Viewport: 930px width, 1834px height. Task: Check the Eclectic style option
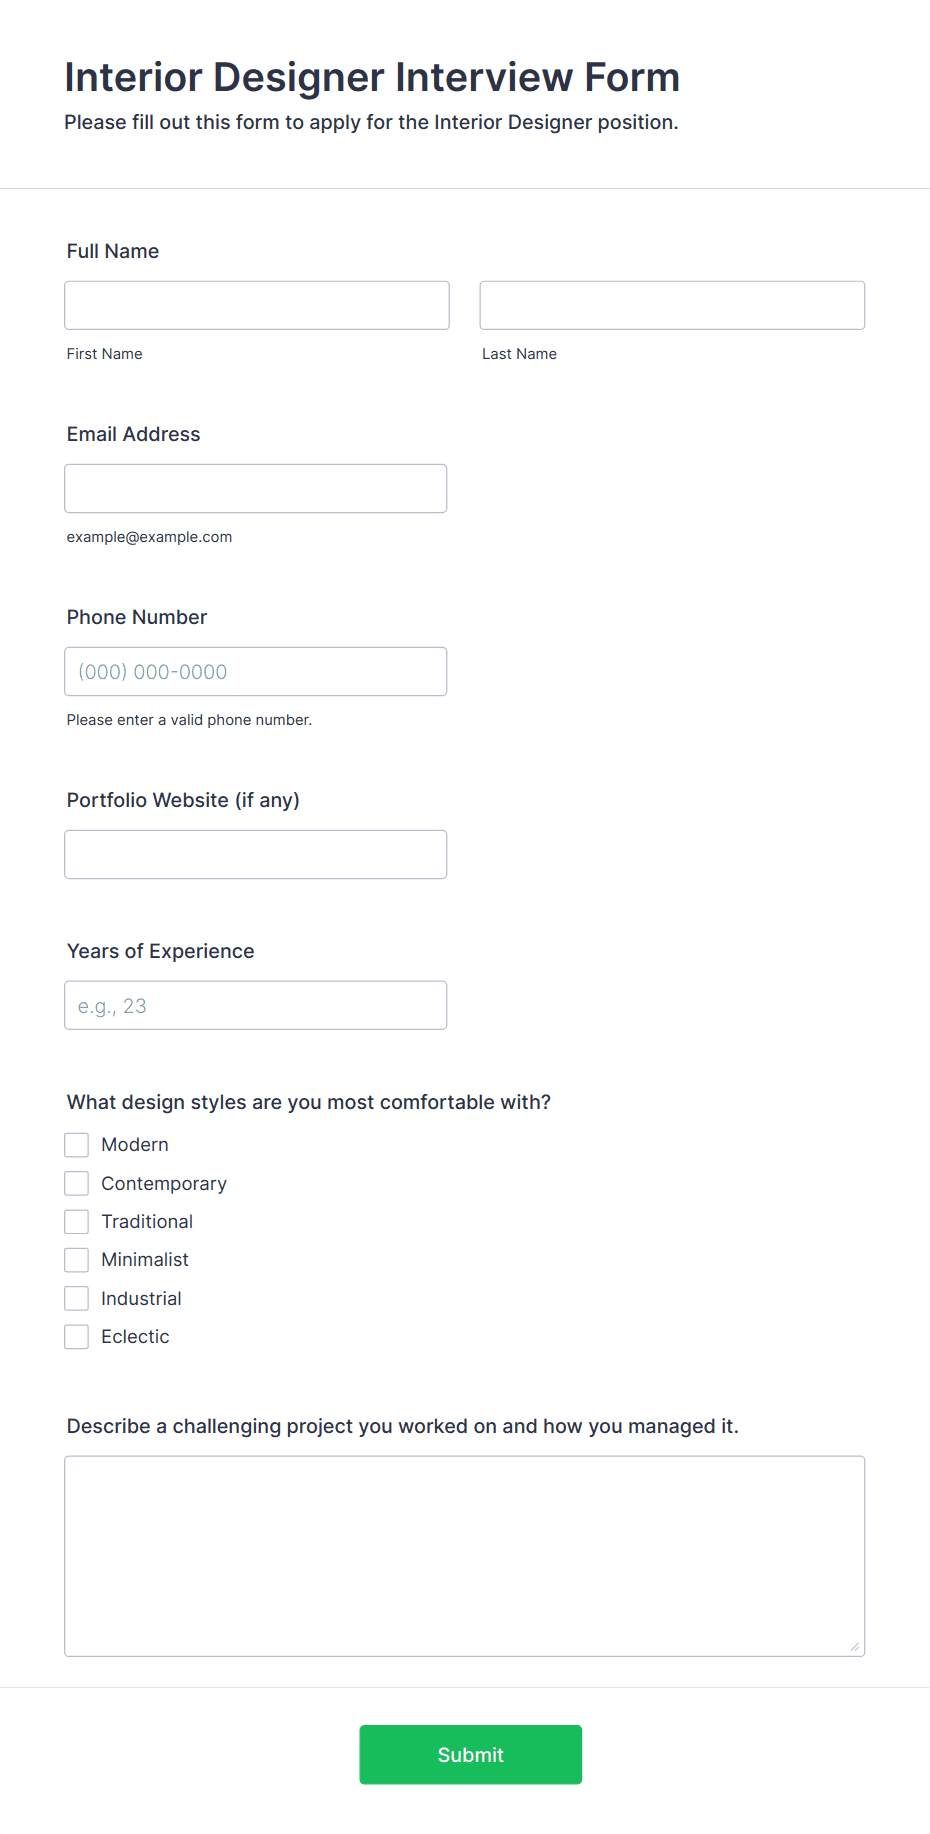click(77, 1337)
